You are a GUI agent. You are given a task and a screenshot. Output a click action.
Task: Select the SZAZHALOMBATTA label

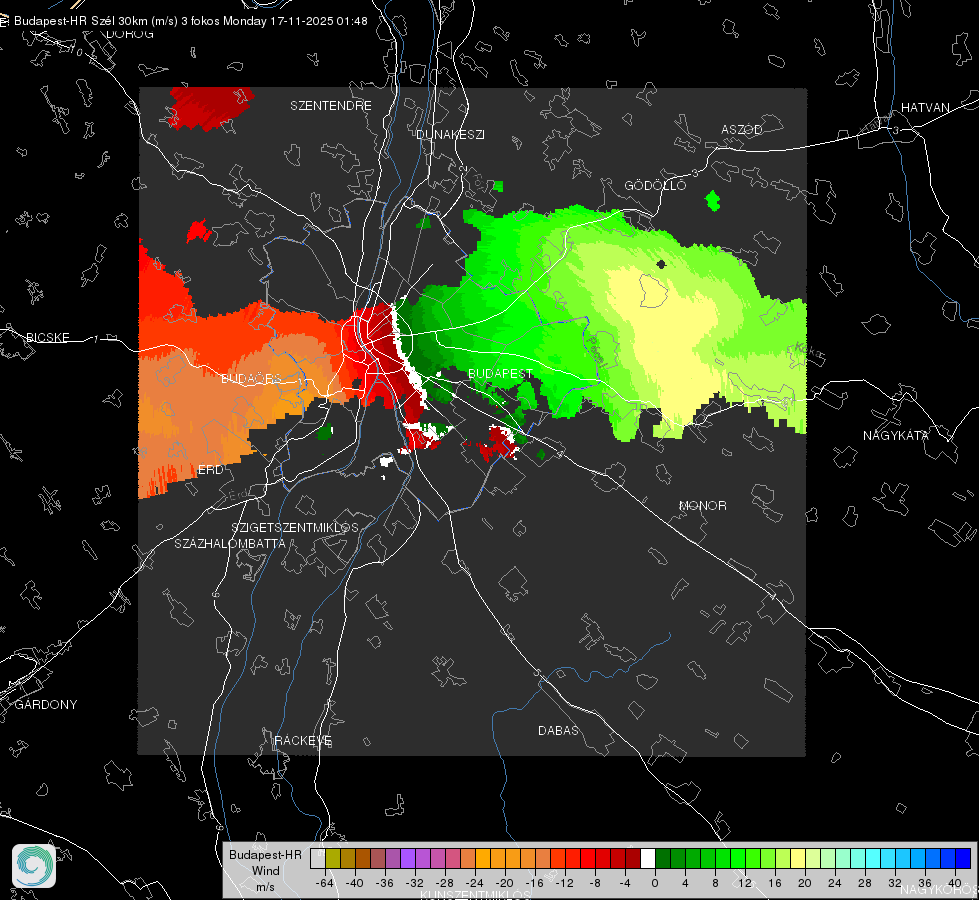230,543
